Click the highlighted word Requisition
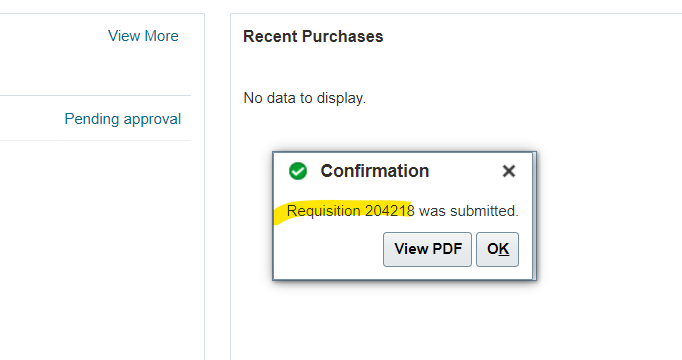Screen dimensions: 682x360 point(324,211)
